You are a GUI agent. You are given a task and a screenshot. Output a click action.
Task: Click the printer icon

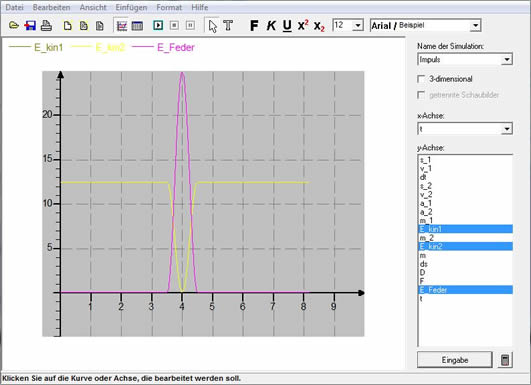click(x=46, y=25)
